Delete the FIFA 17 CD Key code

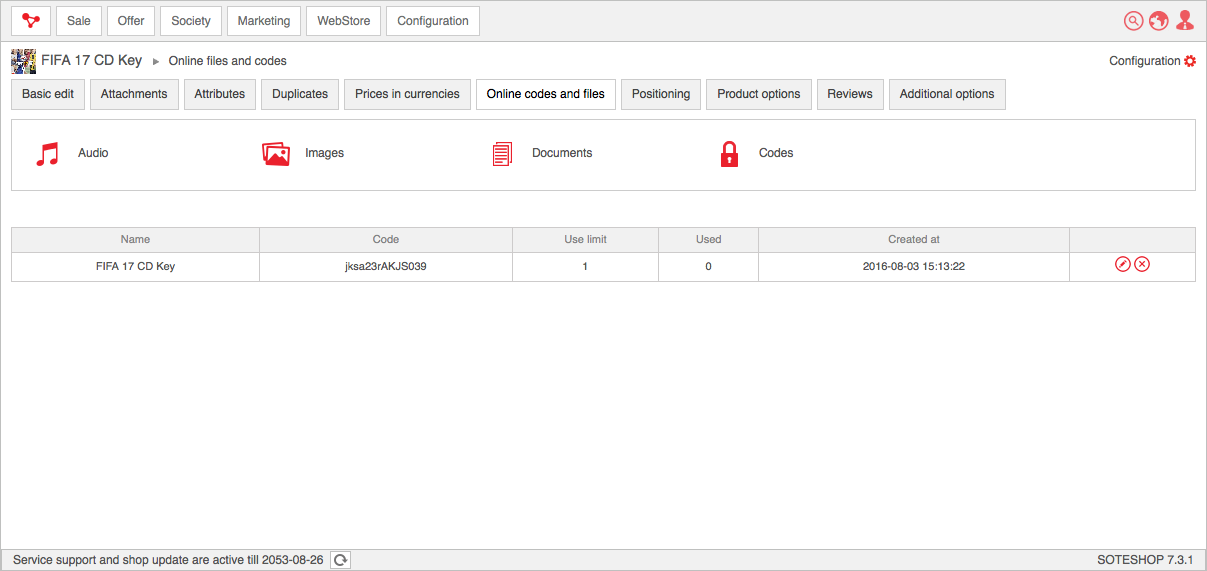coord(1142,264)
